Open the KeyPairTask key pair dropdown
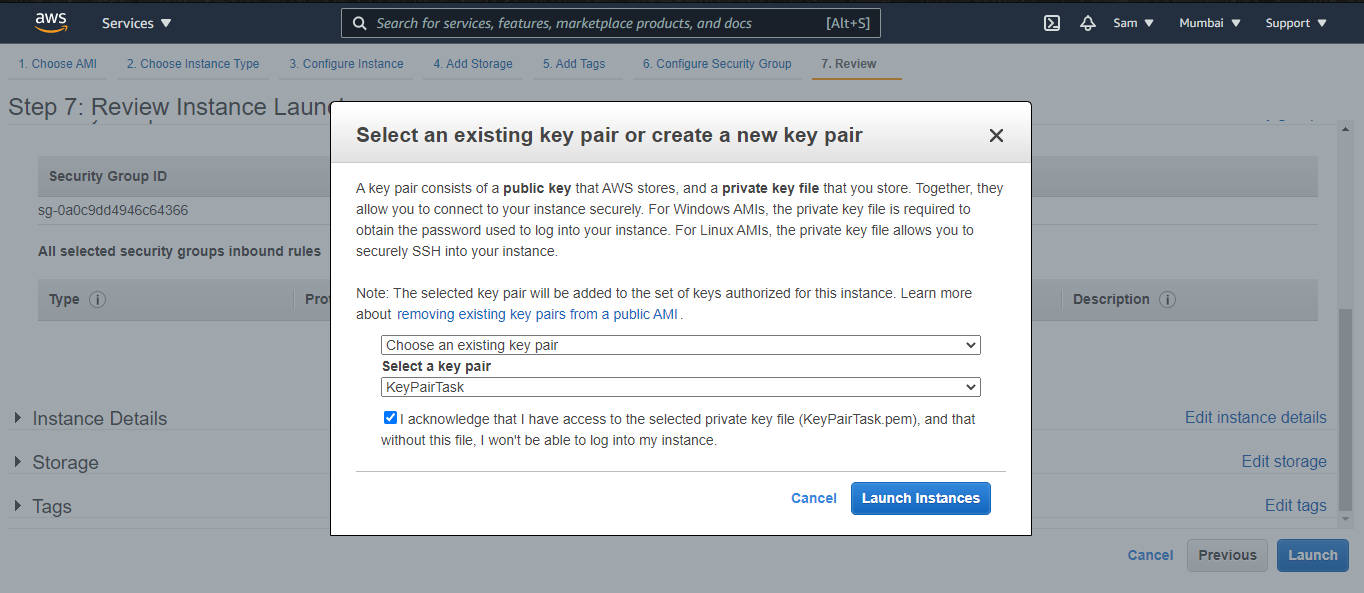This screenshot has width=1364, height=593. (680, 387)
